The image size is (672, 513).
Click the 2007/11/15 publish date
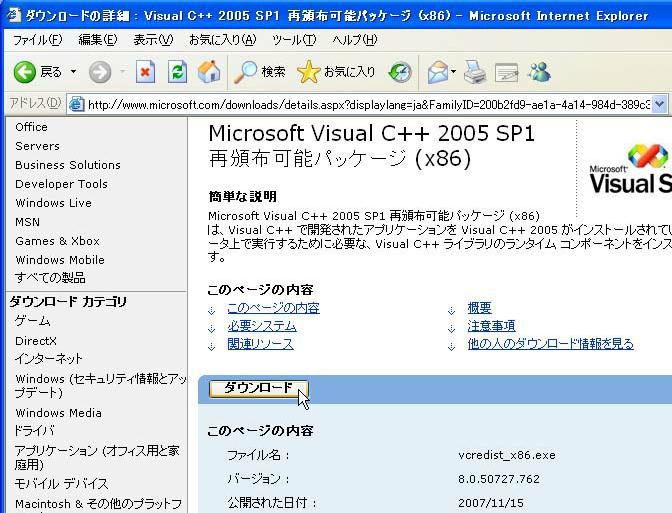[x=491, y=503]
